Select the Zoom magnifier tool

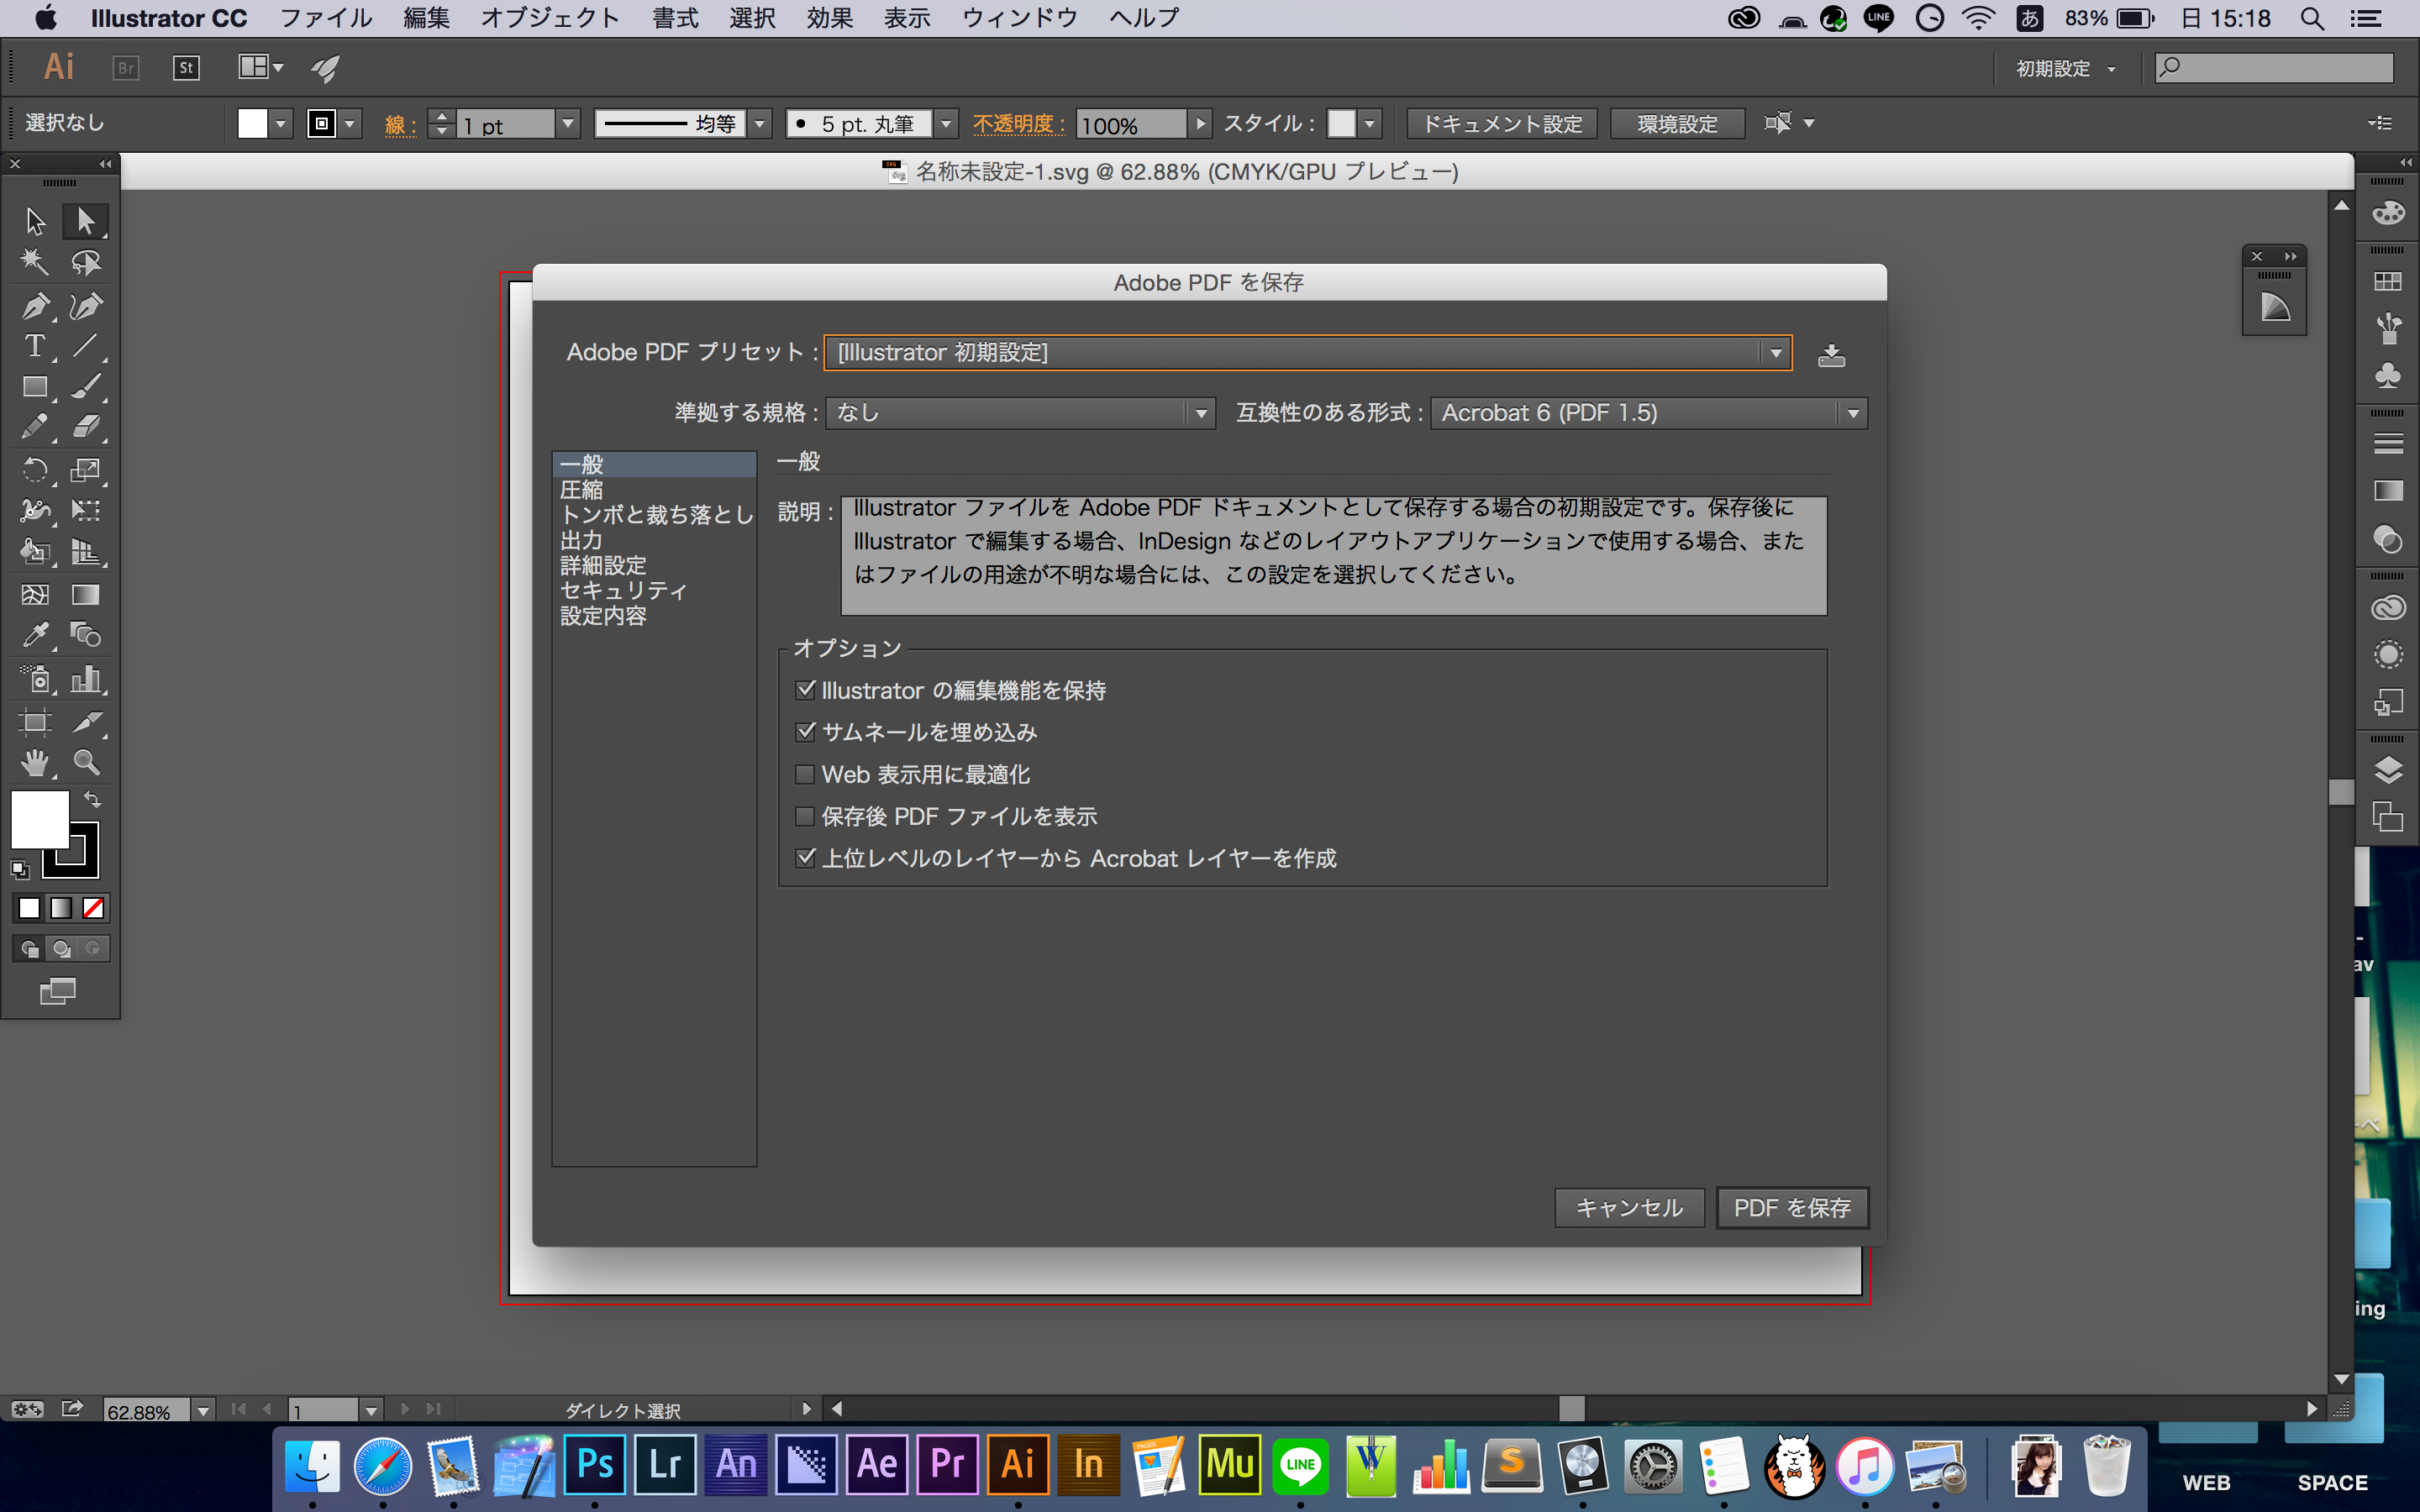pos(86,763)
